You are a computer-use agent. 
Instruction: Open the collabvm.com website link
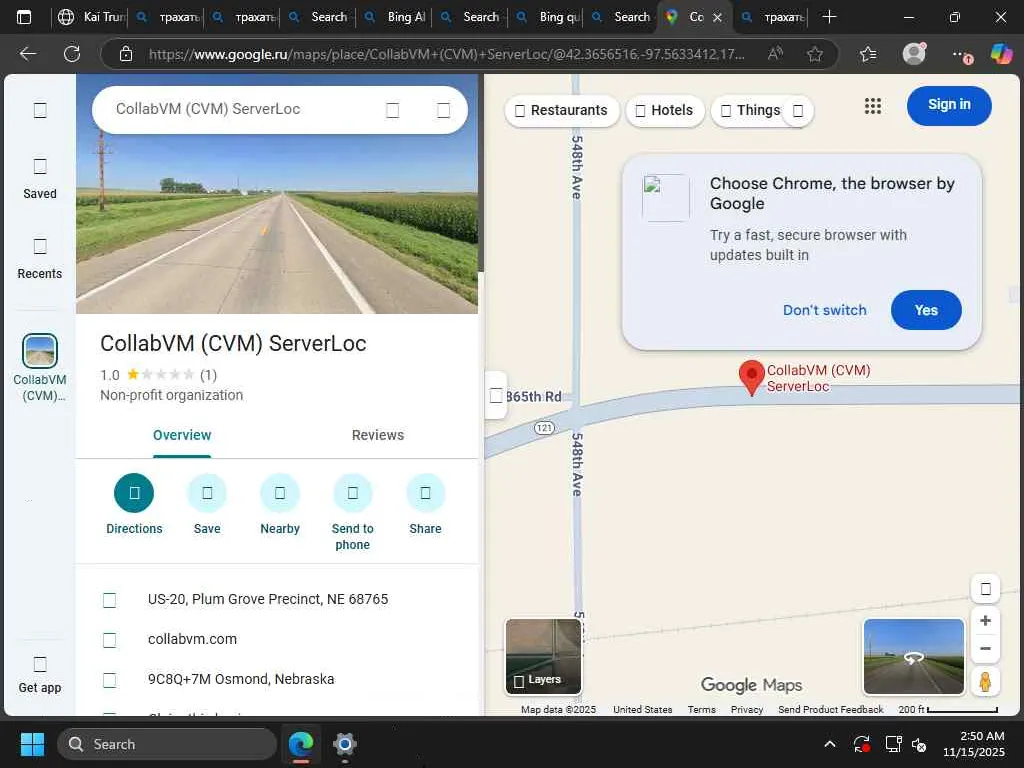pyautogui.click(x=278, y=639)
